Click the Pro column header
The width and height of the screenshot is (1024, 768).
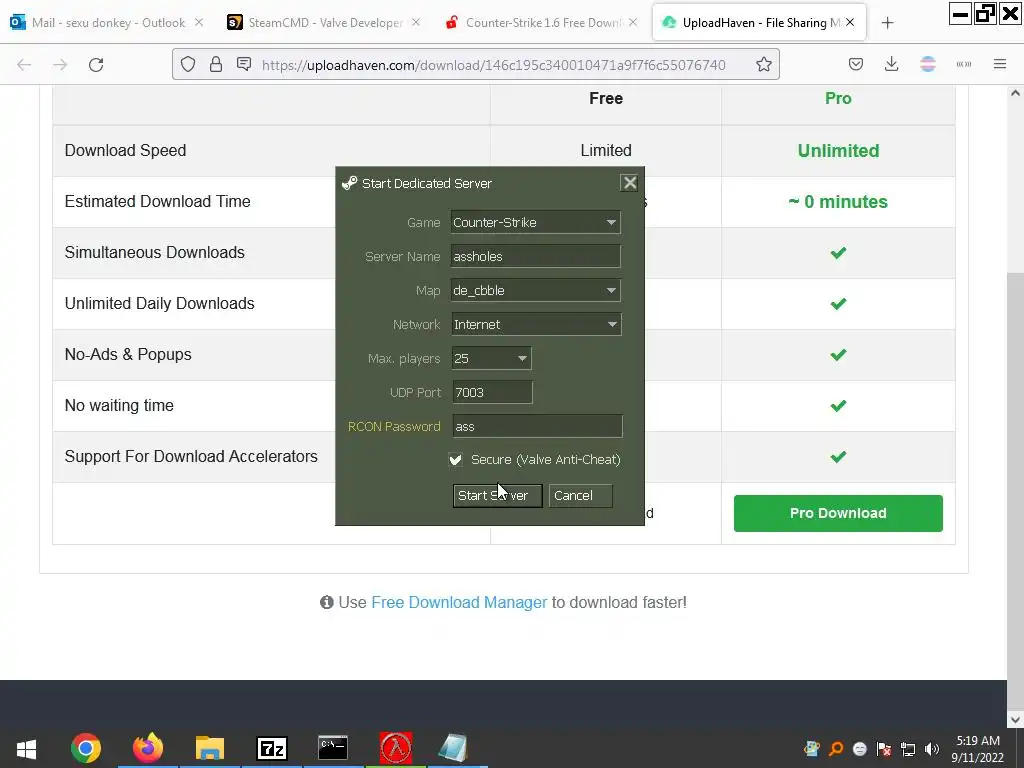point(838,99)
